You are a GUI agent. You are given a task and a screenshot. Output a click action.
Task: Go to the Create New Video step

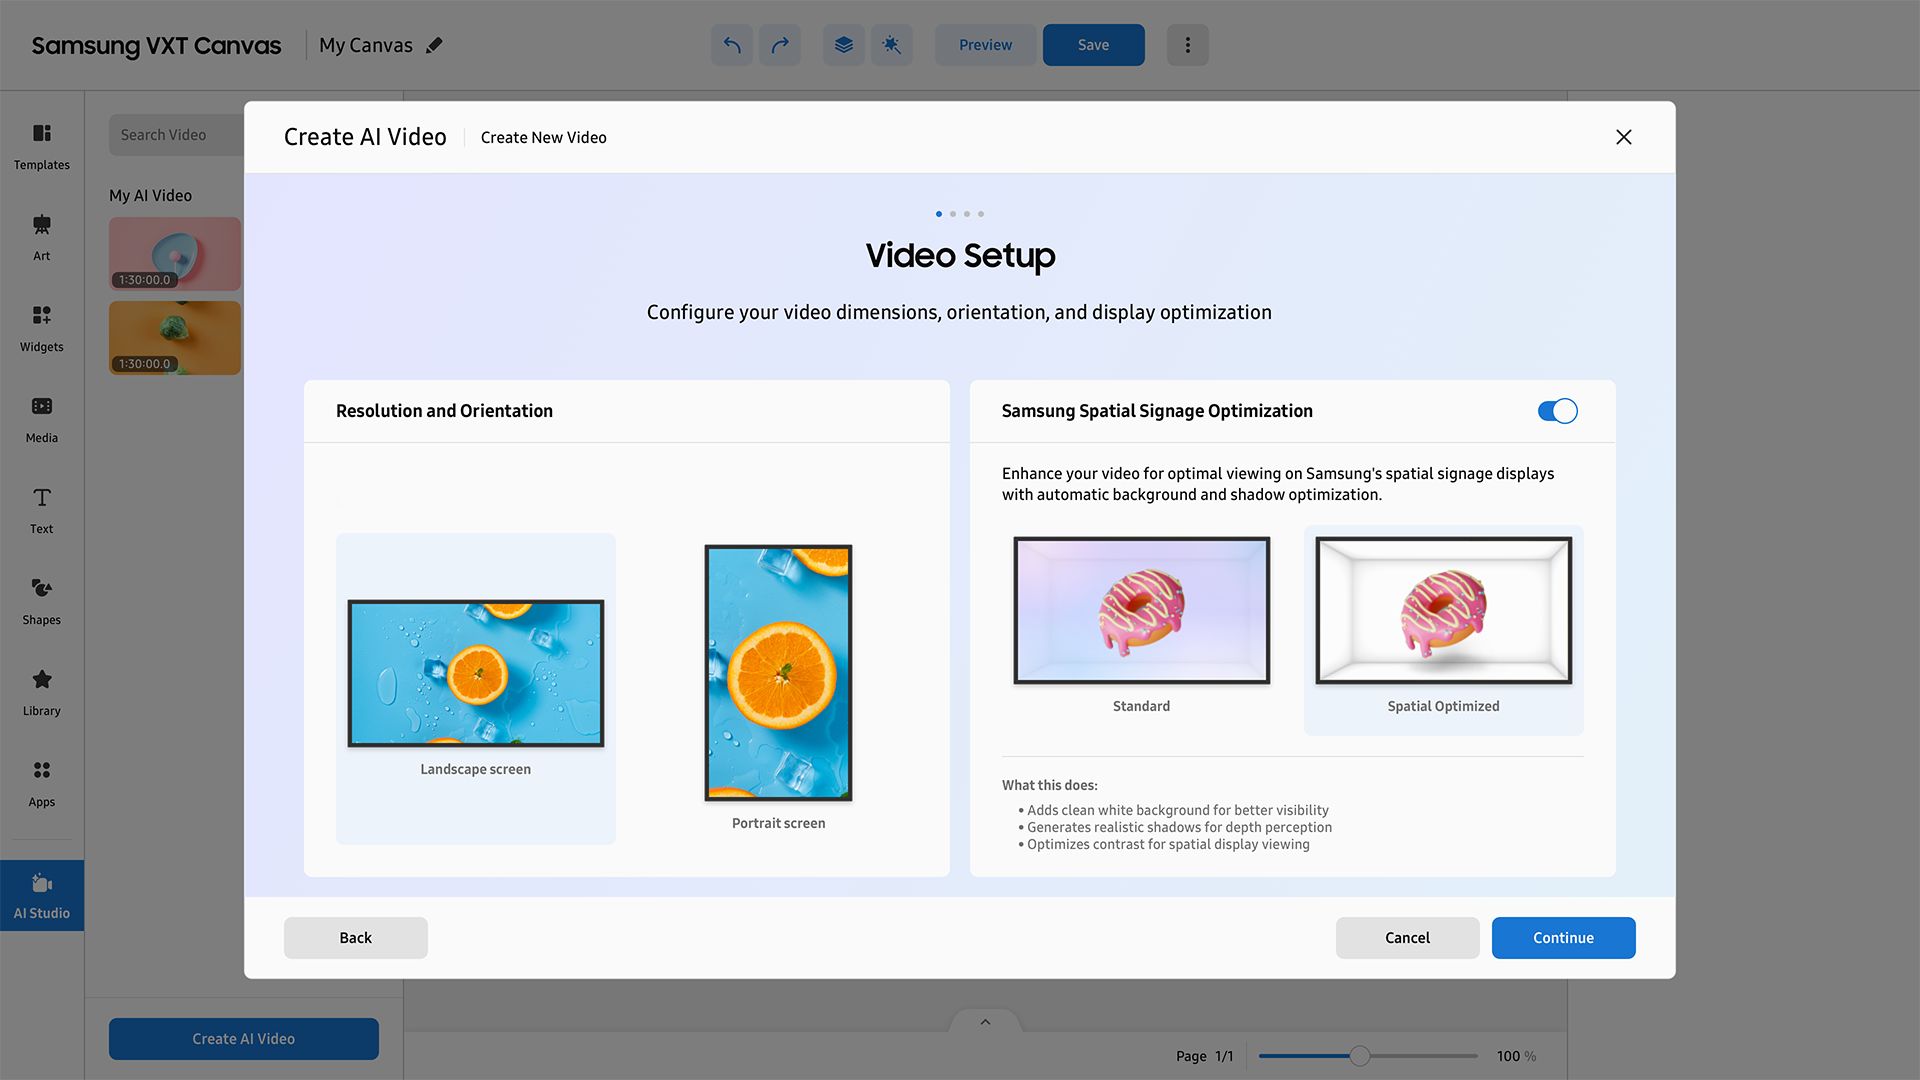543,137
